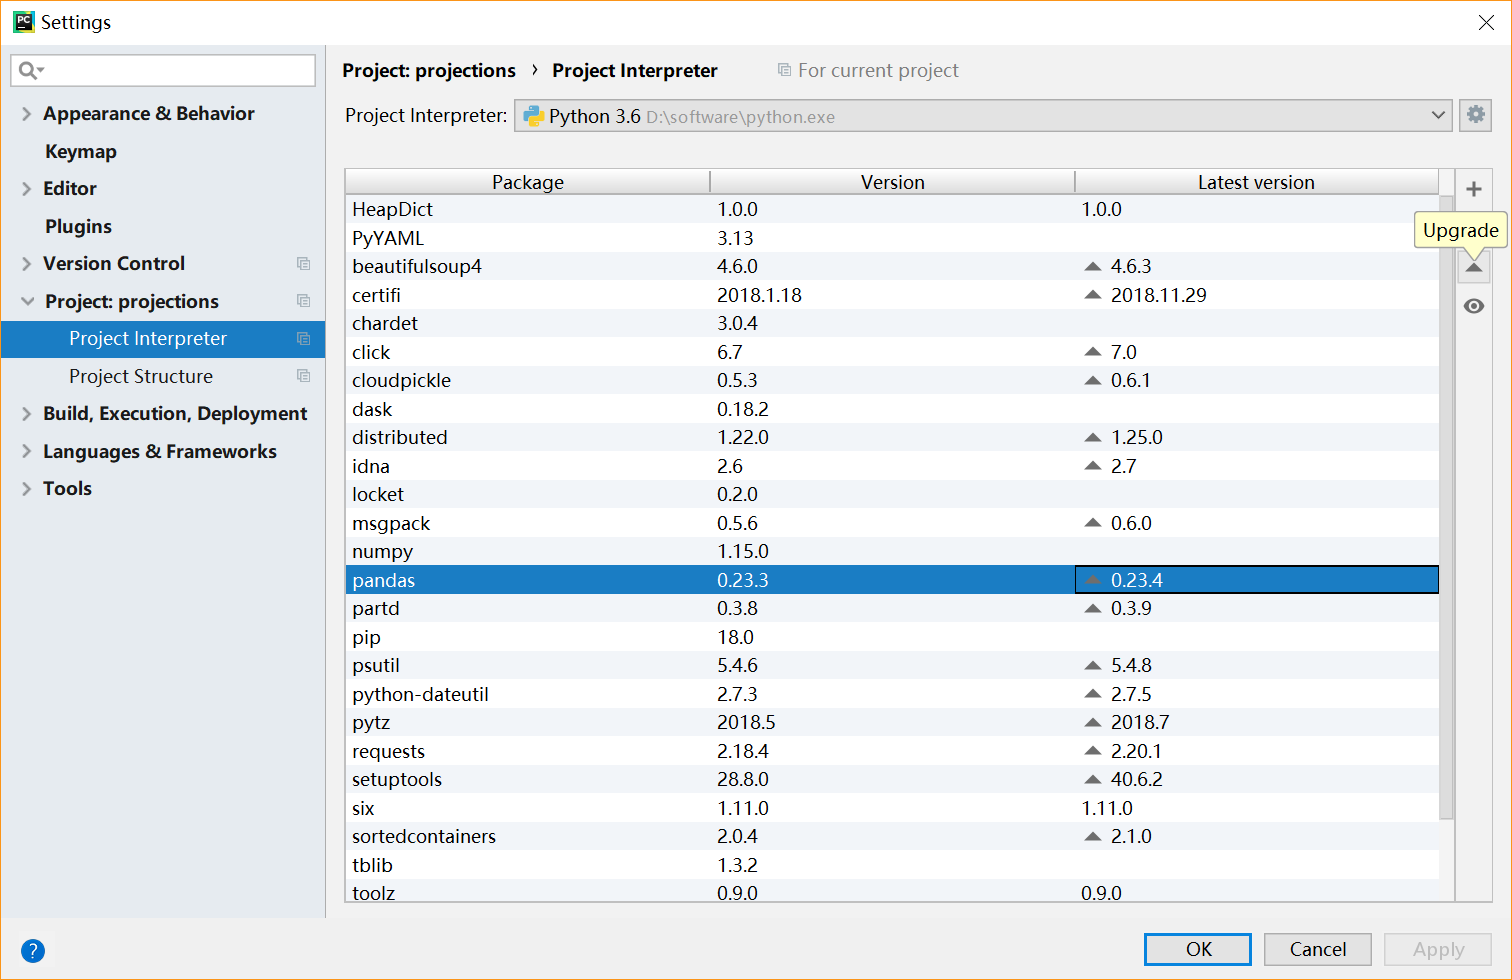The height and width of the screenshot is (980, 1512).
Task: Select the HeapDict package row
Action: point(892,209)
